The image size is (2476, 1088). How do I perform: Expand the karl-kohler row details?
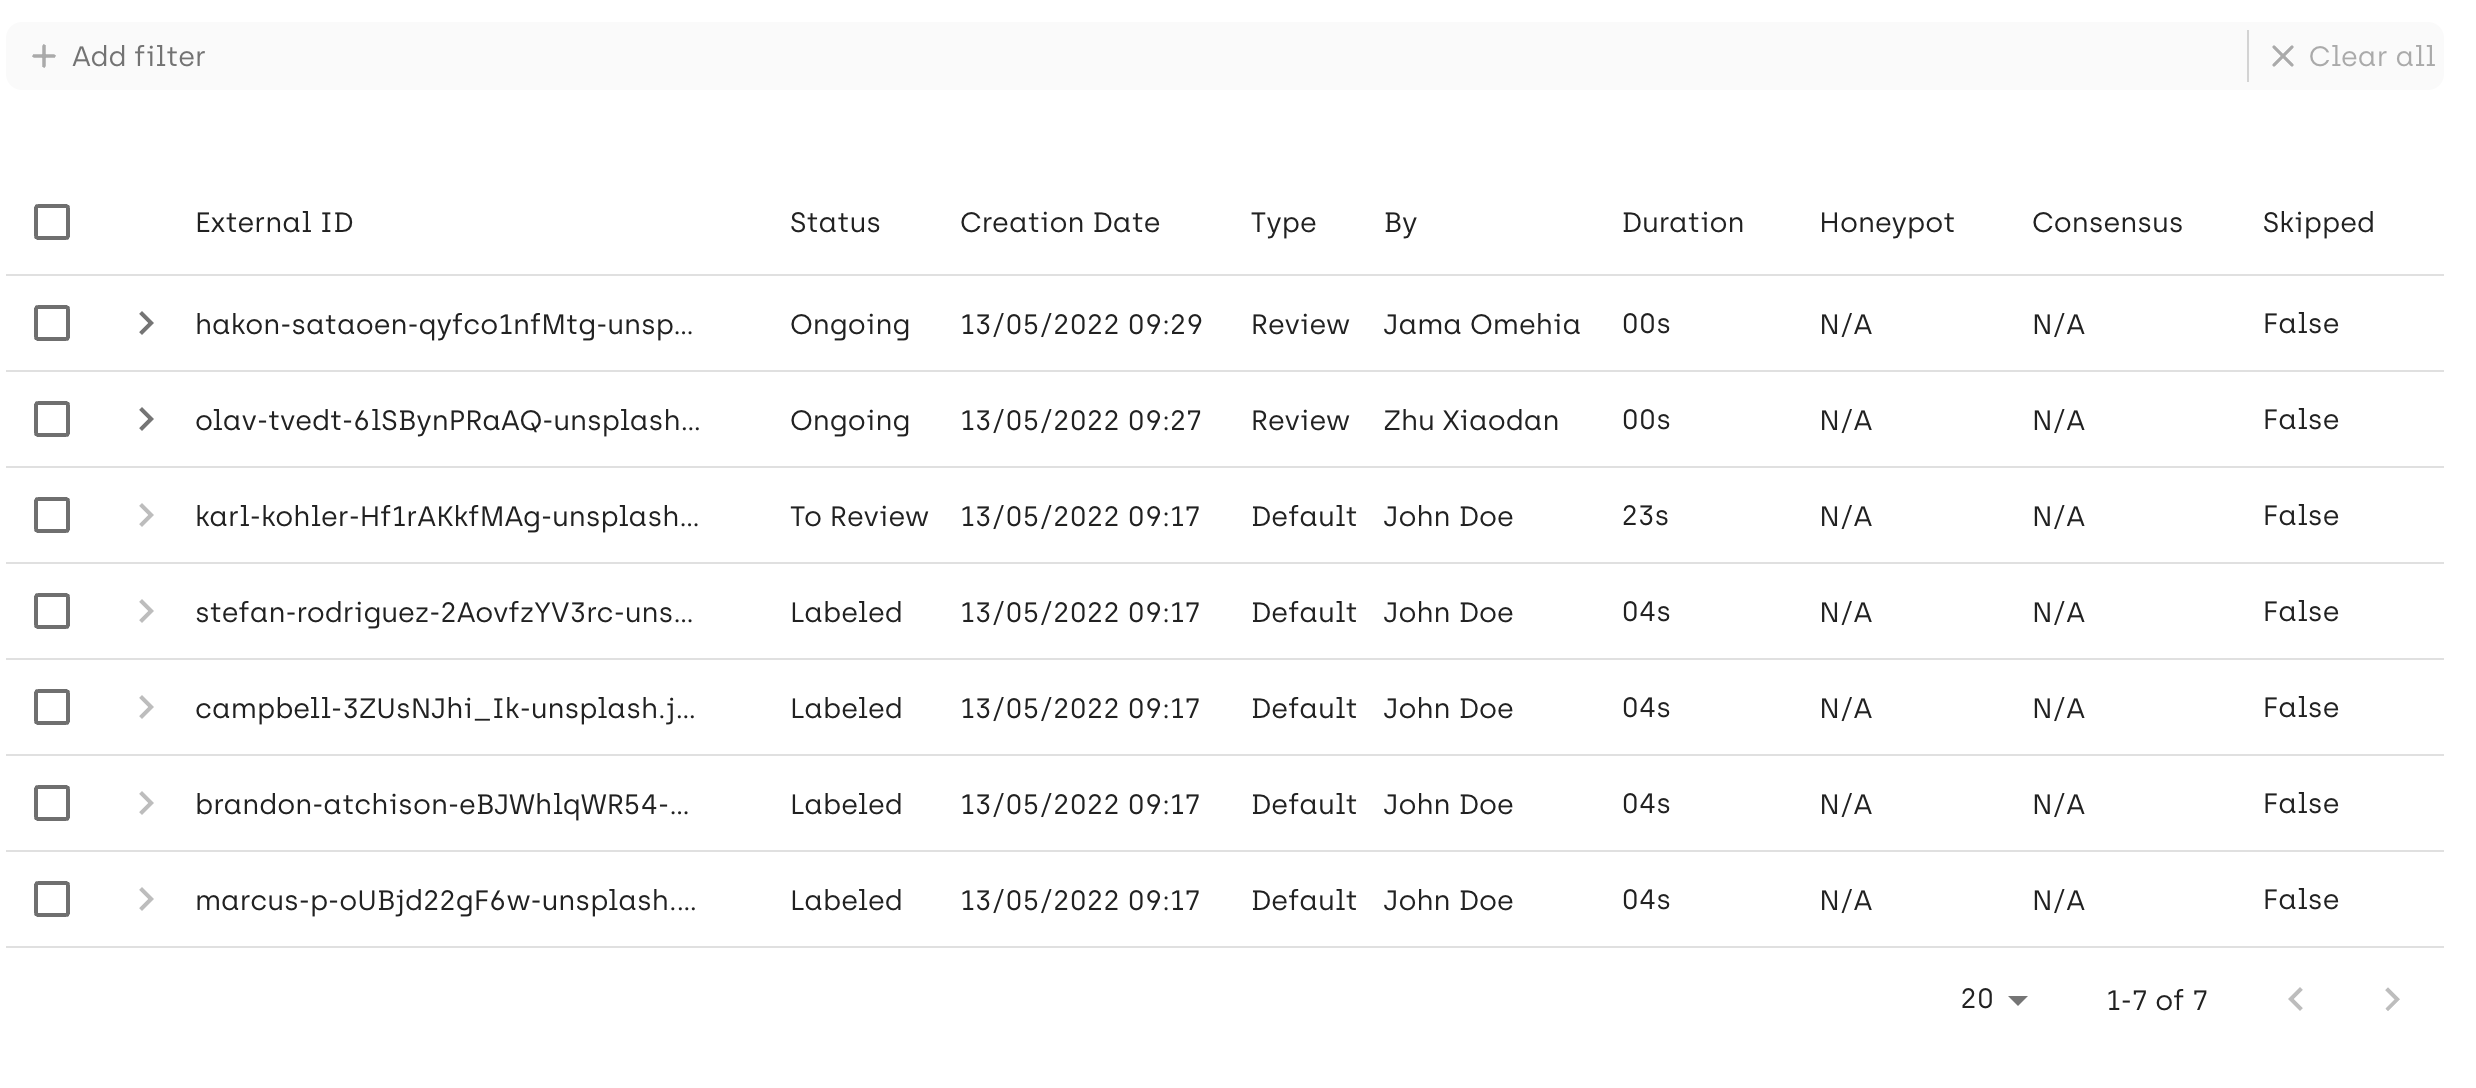point(146,515)
